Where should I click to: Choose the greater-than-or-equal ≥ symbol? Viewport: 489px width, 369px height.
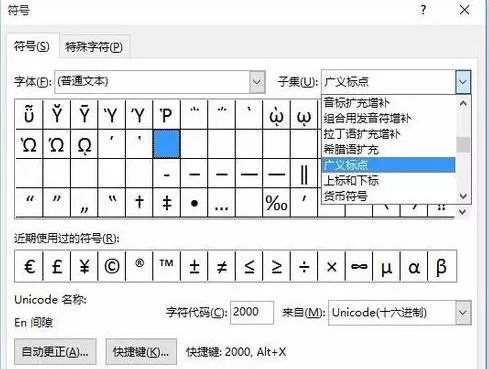click(x=276, y=266)
